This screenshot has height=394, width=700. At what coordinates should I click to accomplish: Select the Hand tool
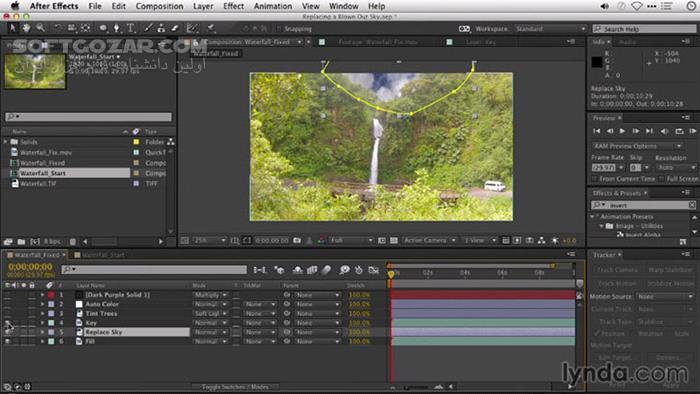click(26, 28)
